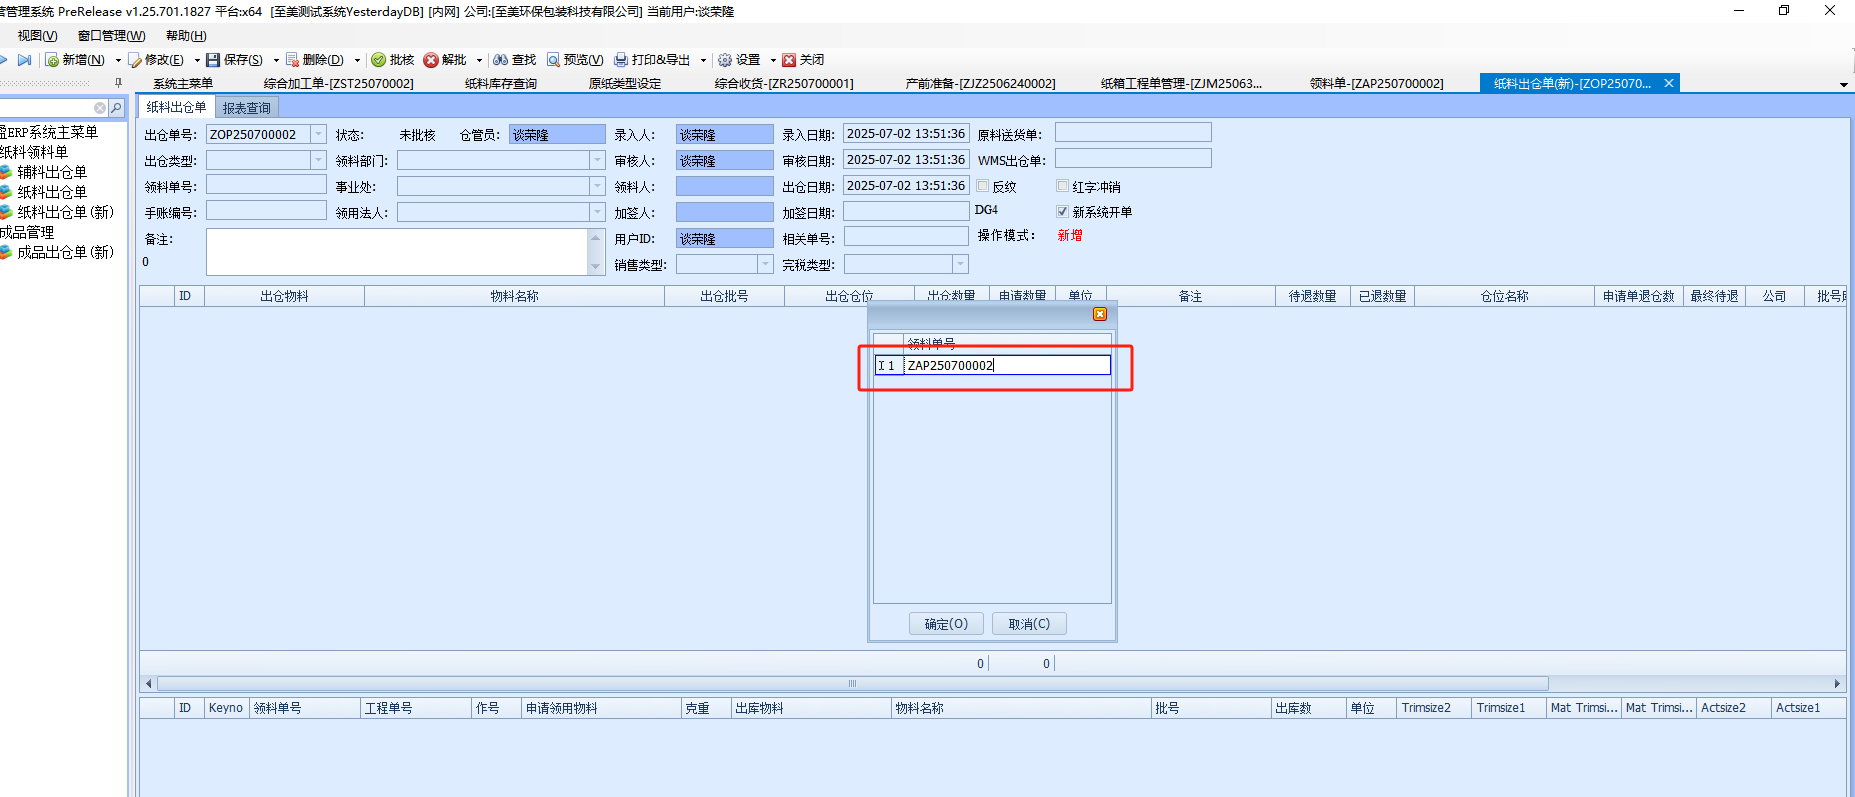Image resolution: width=1855 pixels, height=797 pixels.
Task: Click the 查找 binoculars search icon
Action: (x=500, y=60)
